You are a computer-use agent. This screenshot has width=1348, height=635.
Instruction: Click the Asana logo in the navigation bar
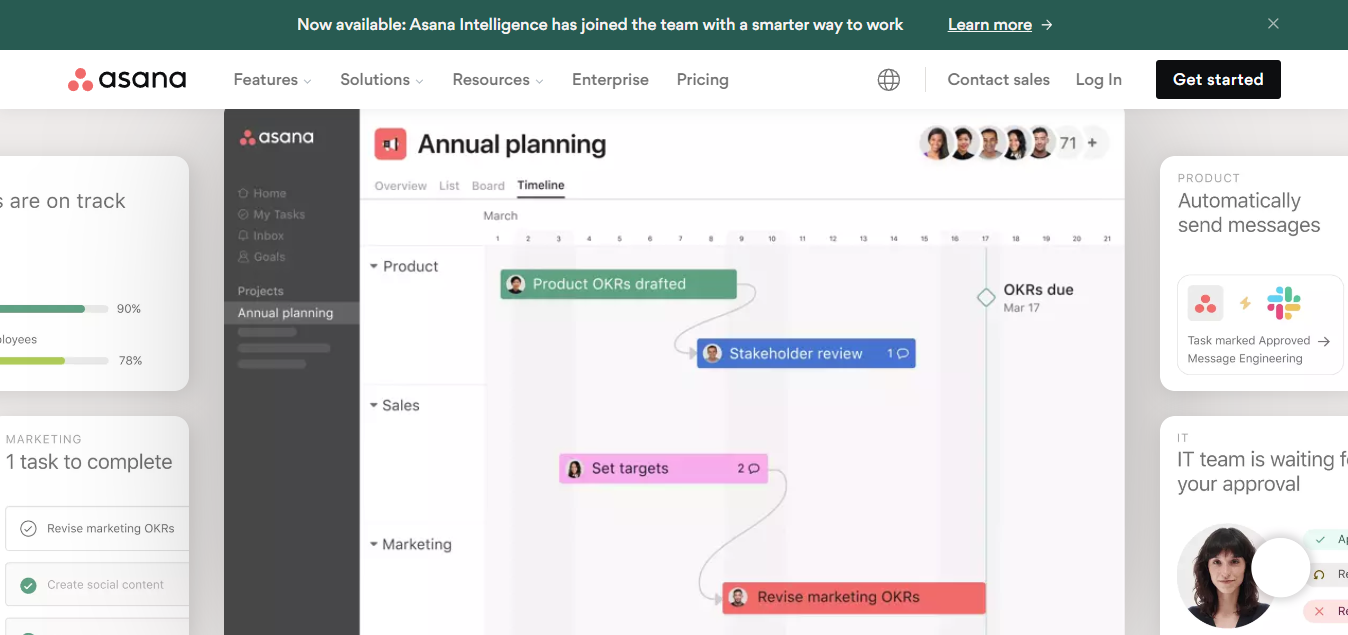click(x=127, y=79)
